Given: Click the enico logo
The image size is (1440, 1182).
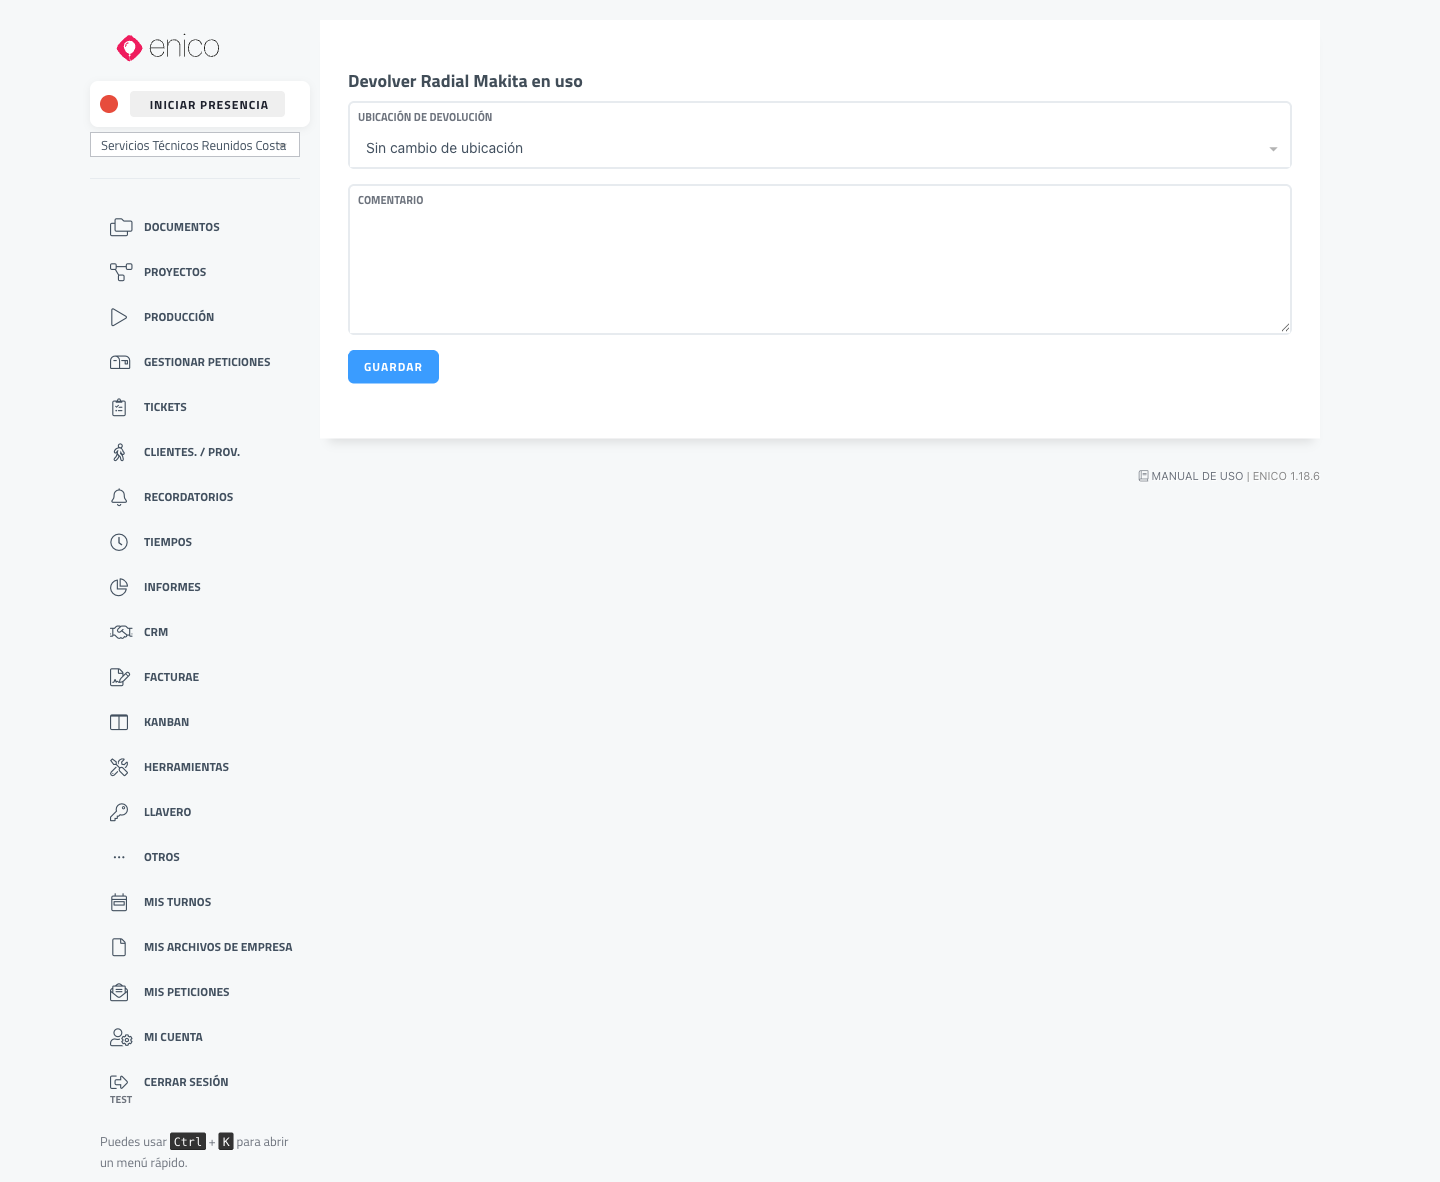Looking at the screenshot, I should point(168,47).
